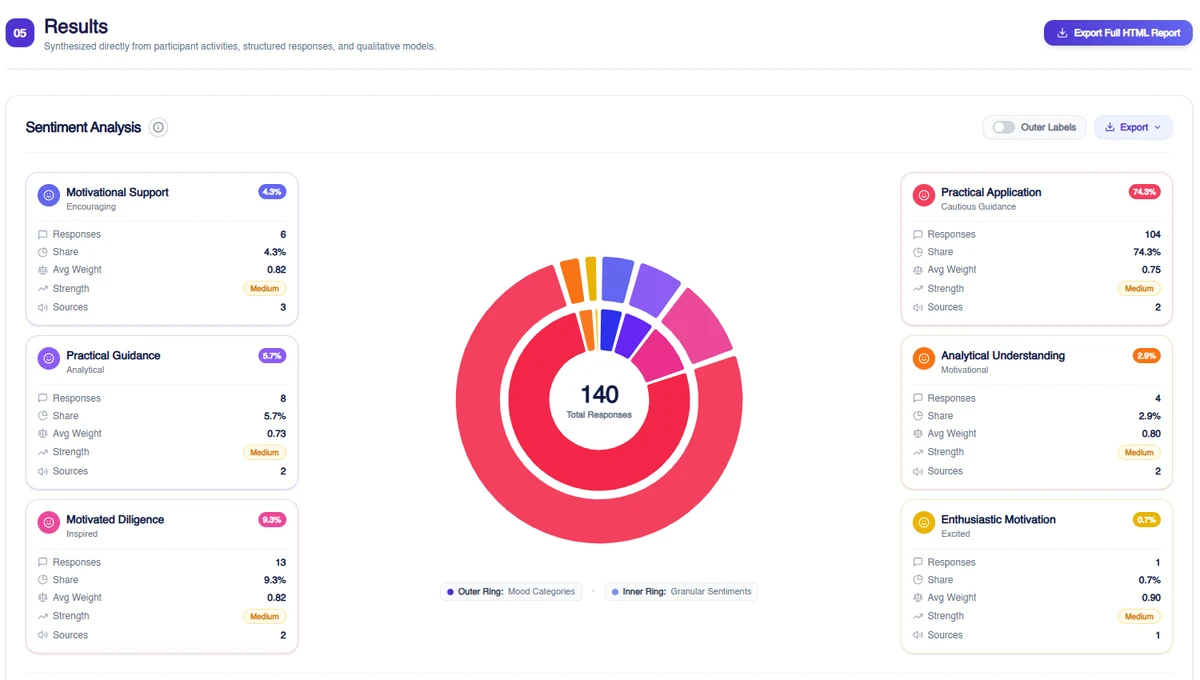Click the 74.3% badge on Practical Application
1200x680 pixels.
pos(1144,191)
